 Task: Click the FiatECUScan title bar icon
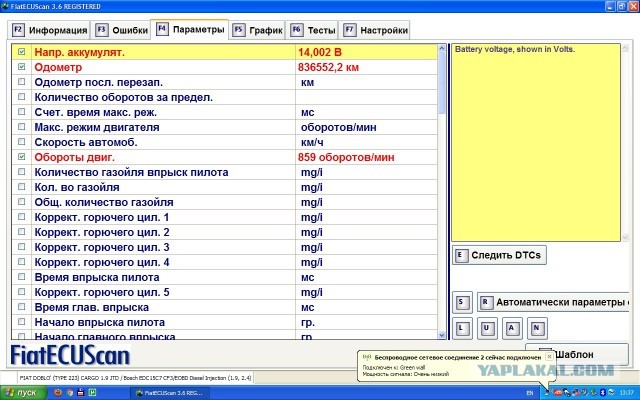click(x=5, y=6)
